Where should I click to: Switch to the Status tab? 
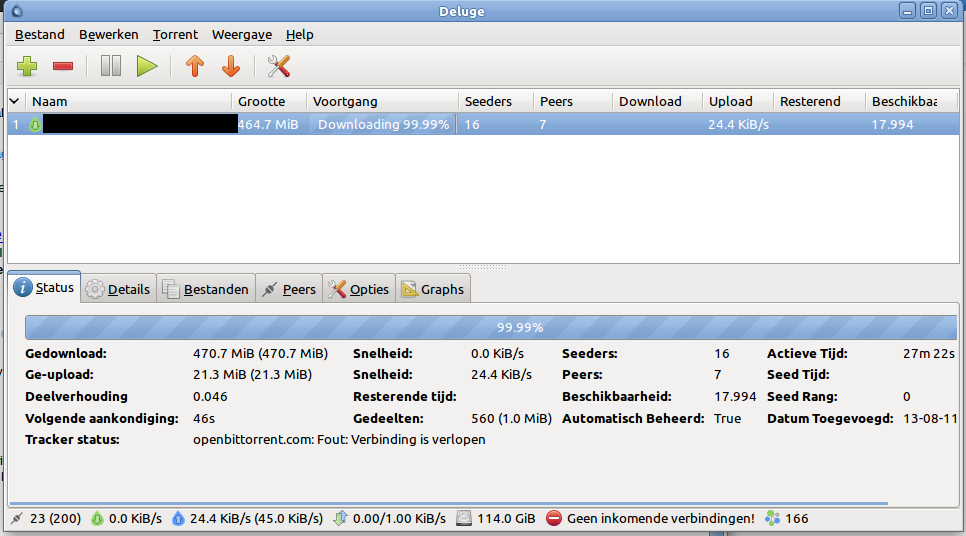44,287
